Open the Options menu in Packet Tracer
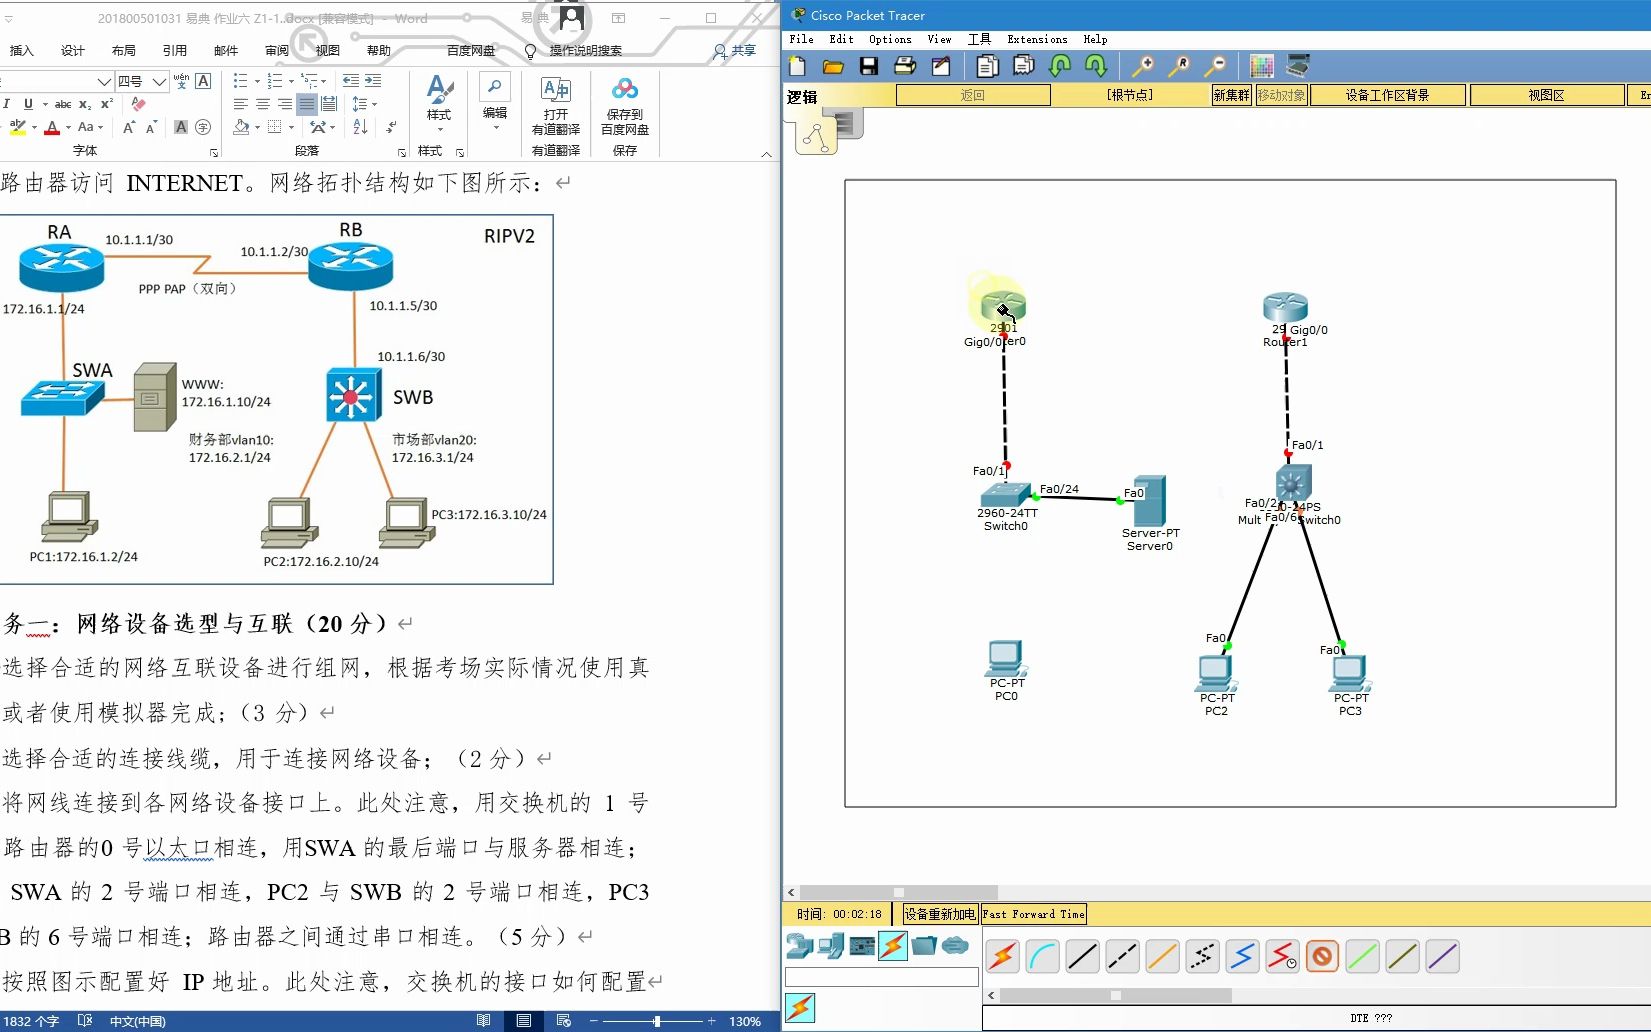The height and width of the screenshot is (1032, 1651). [x=888, y=39]
